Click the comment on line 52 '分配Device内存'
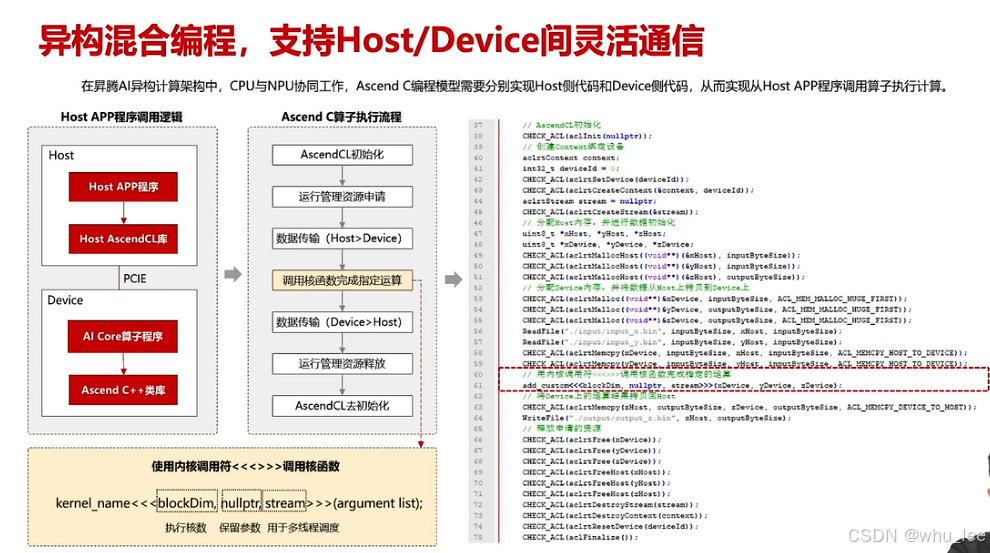This screenshot has width=990, height=553. 636,288
